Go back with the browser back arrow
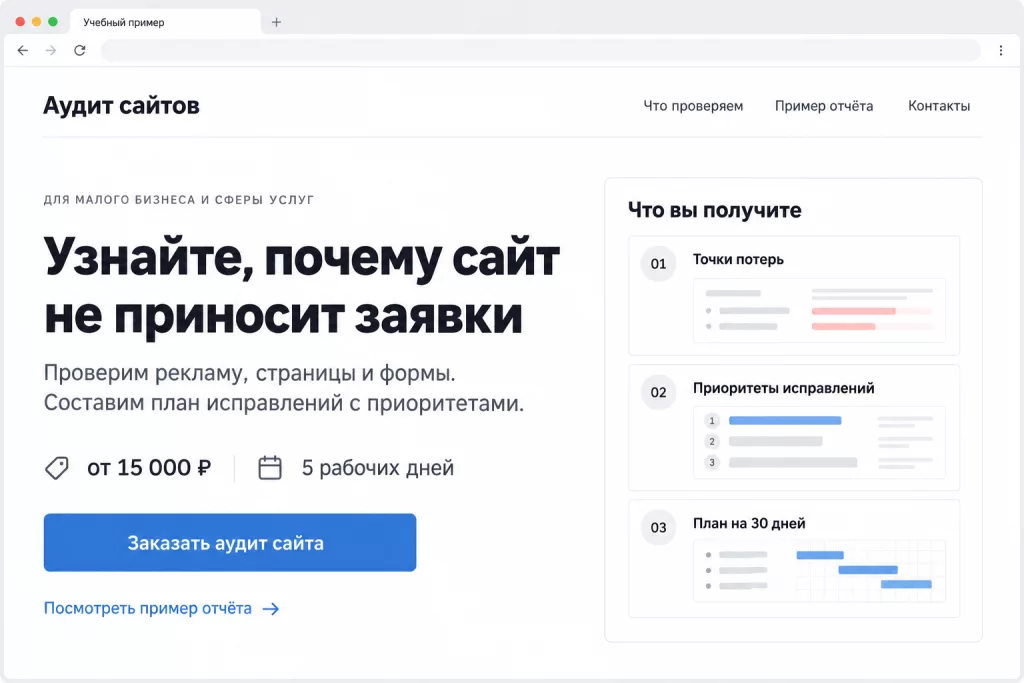 23,50
